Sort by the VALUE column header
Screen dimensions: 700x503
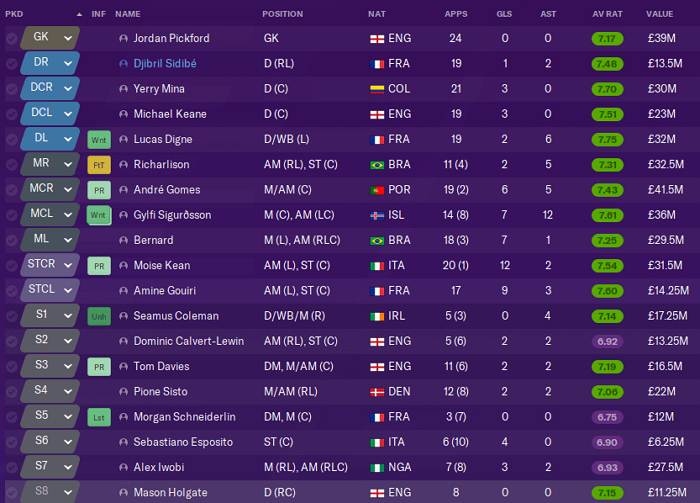[x=659, y=14]
